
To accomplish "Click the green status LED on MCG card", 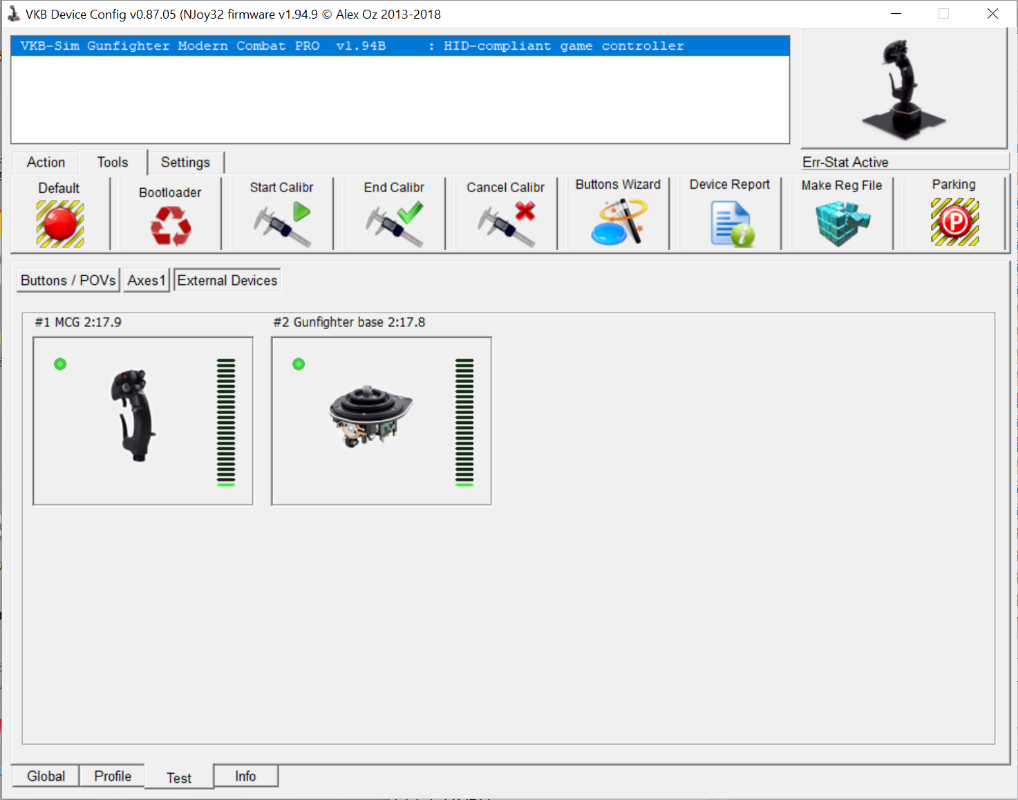I will tap(60, 364).
